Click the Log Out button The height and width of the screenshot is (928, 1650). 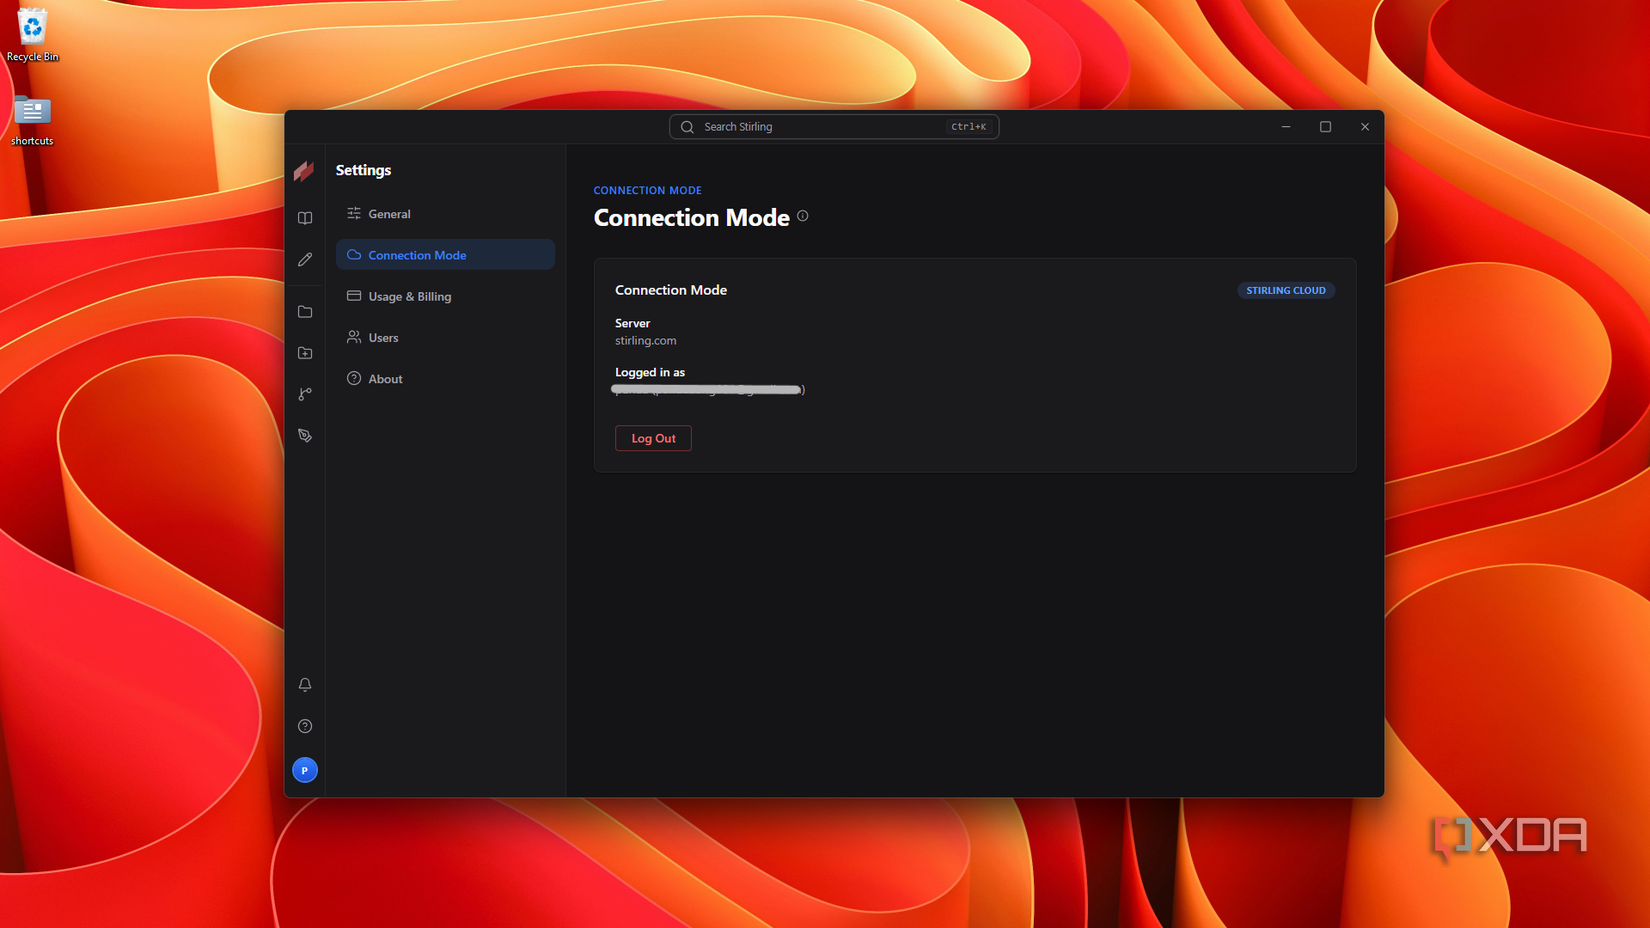click(x=653, y=438)
